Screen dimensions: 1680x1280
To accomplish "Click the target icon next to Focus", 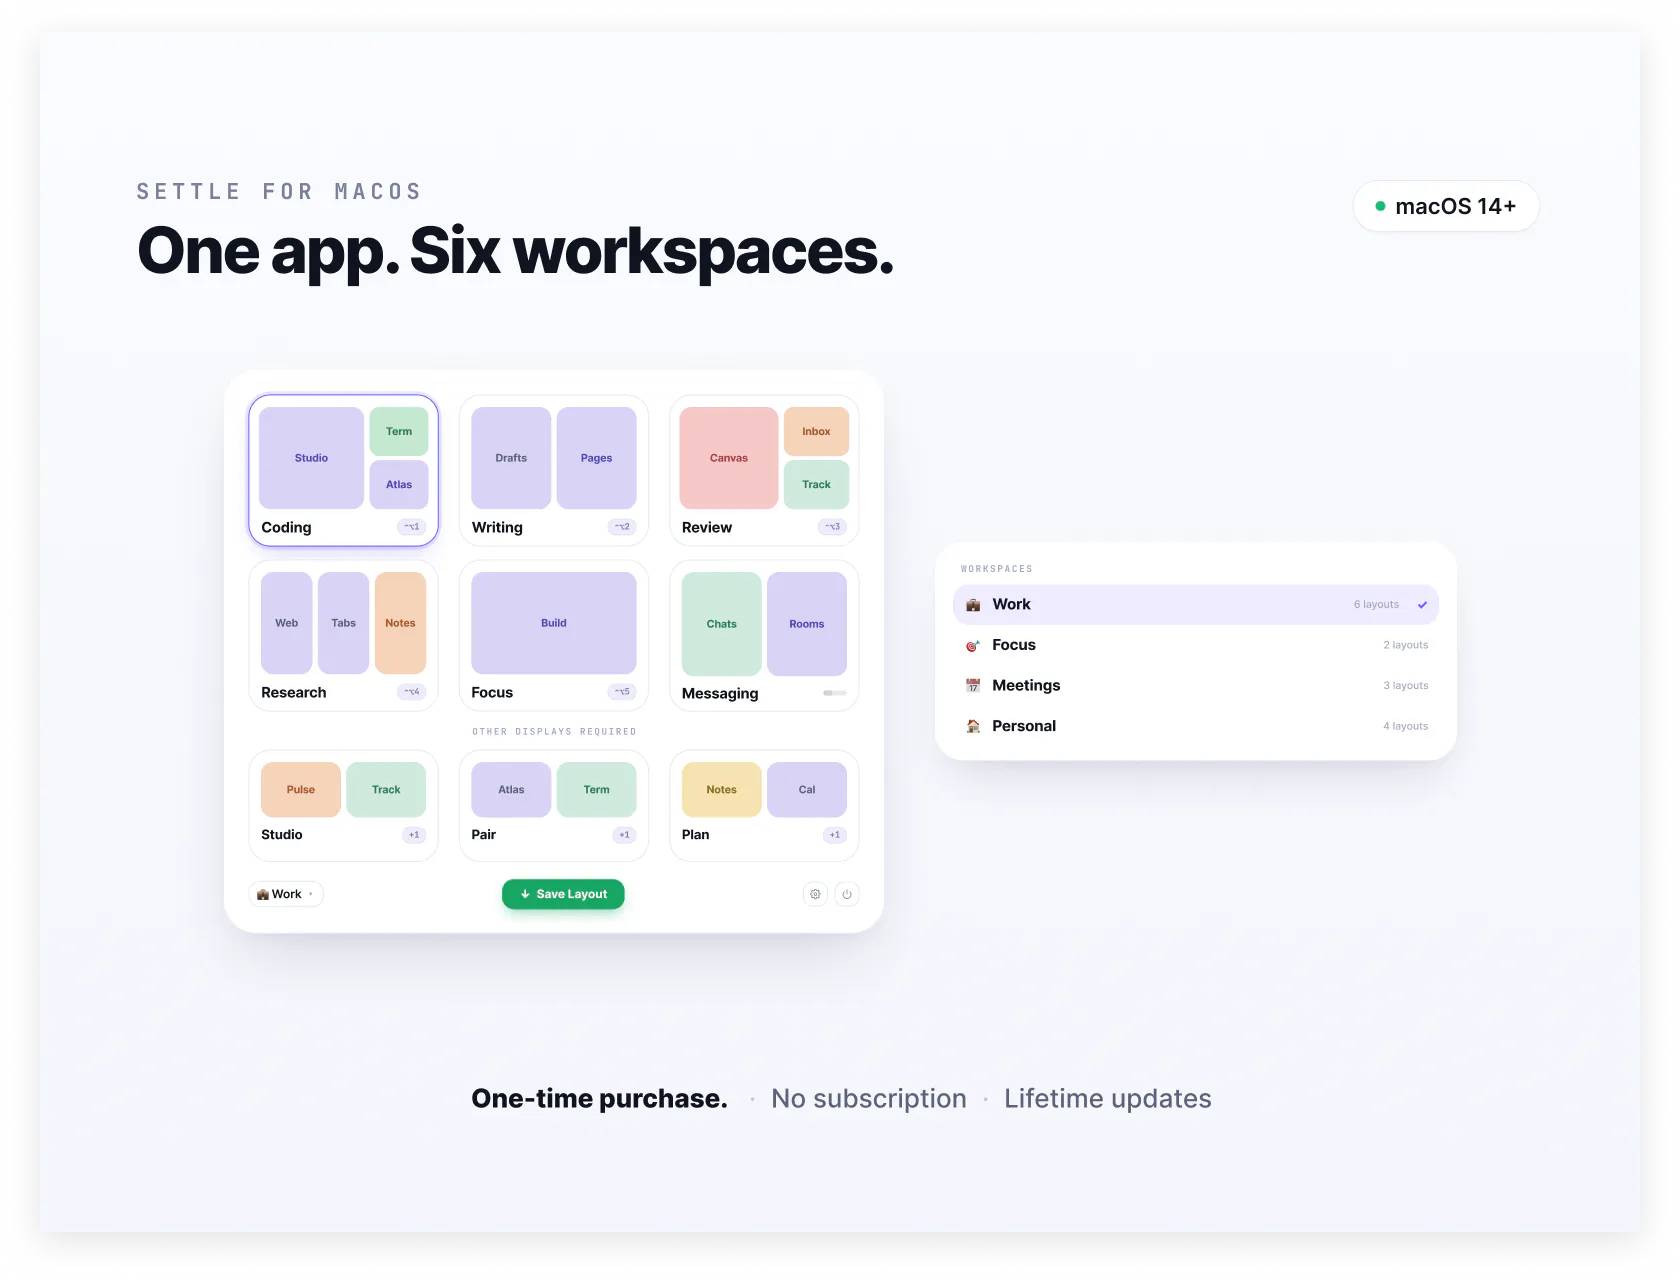I will pyautogui.click(x=973, y=646).
